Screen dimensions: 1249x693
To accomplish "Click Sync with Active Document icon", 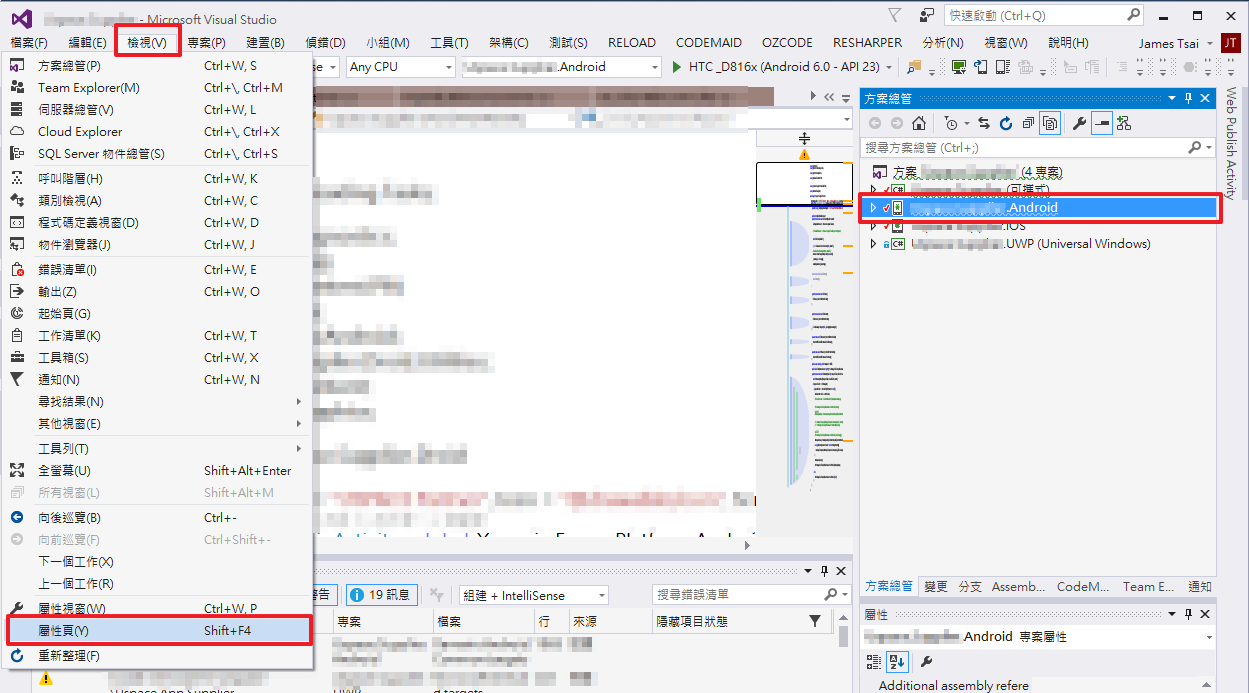I will click(984, 123).
